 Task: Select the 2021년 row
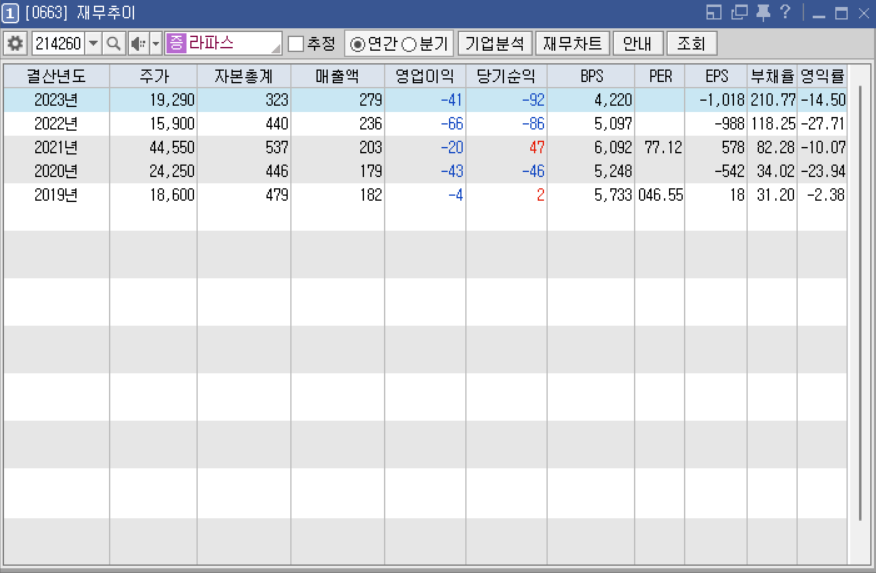(x=425, y=147)
